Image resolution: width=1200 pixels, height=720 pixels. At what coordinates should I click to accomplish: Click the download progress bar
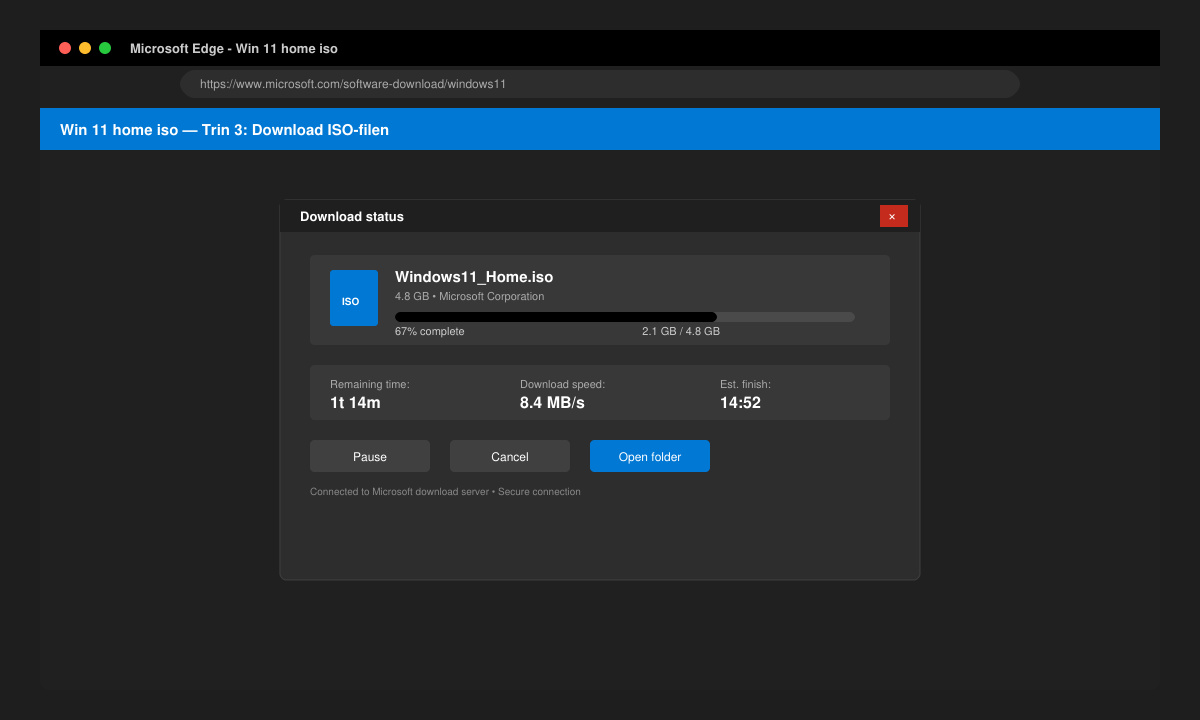[625, 317]
